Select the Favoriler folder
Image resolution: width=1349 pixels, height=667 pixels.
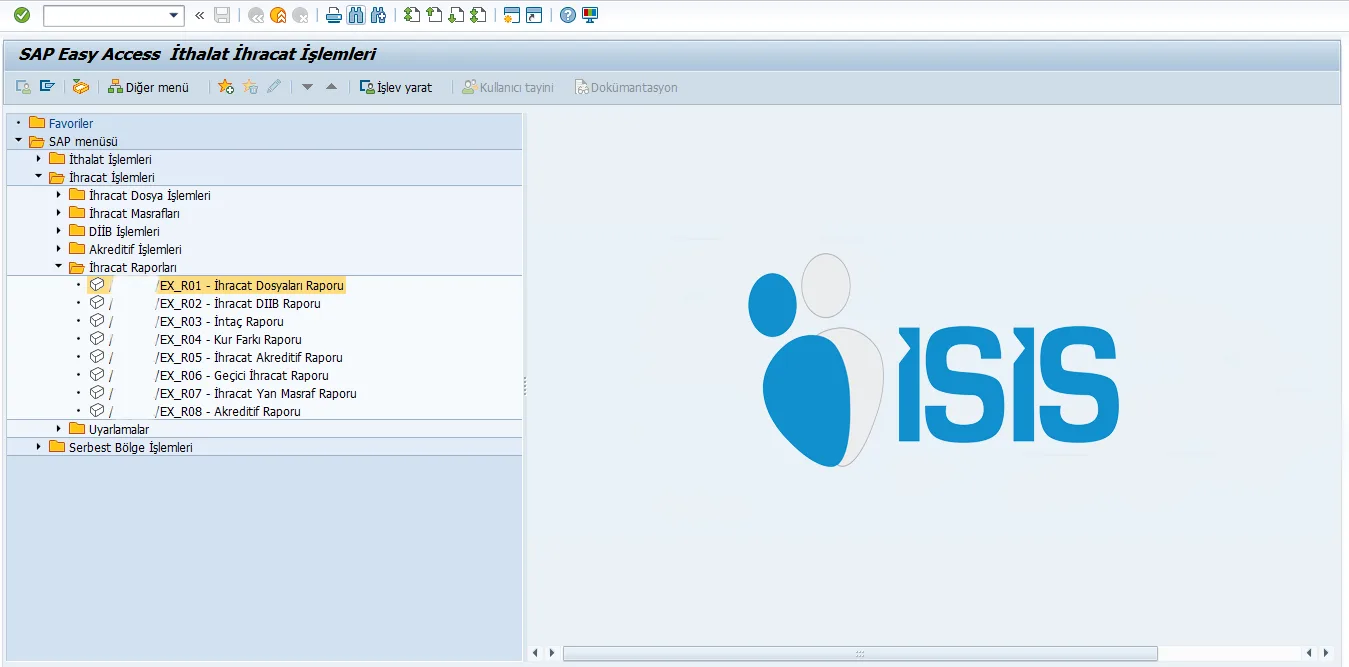[x=71, y=123]
